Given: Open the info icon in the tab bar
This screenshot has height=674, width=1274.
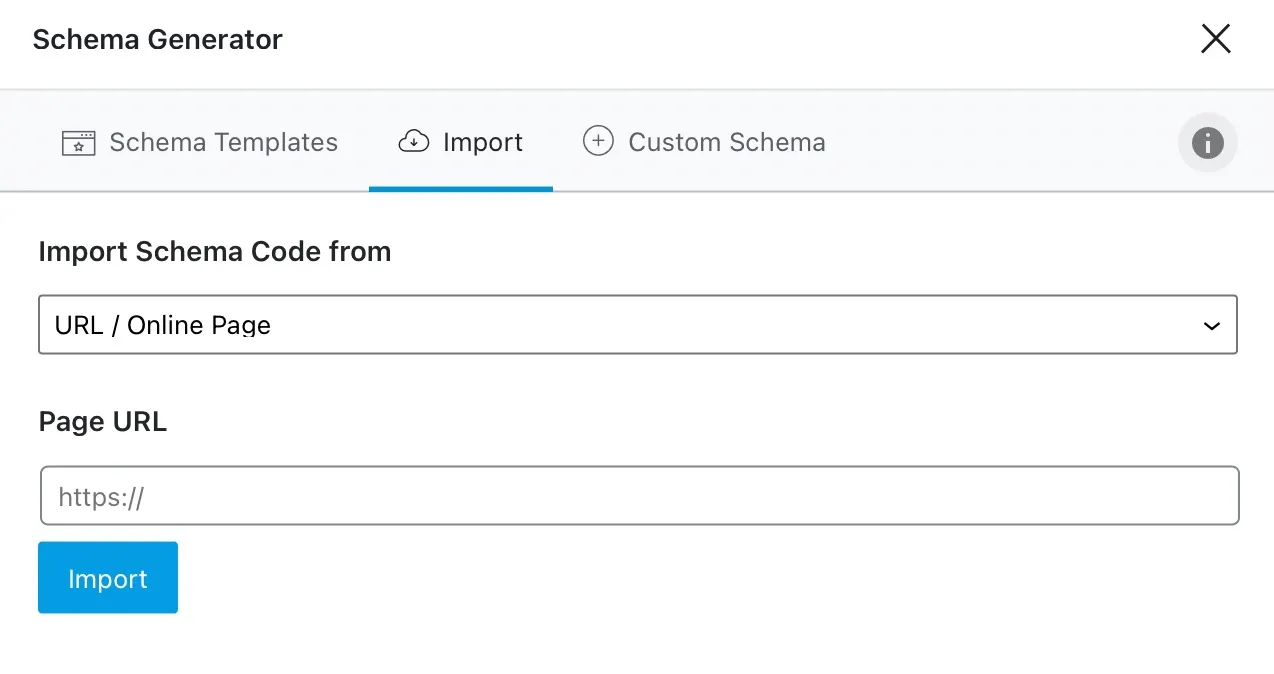Looking at the screenshot, I should (x=1207, y=143).
